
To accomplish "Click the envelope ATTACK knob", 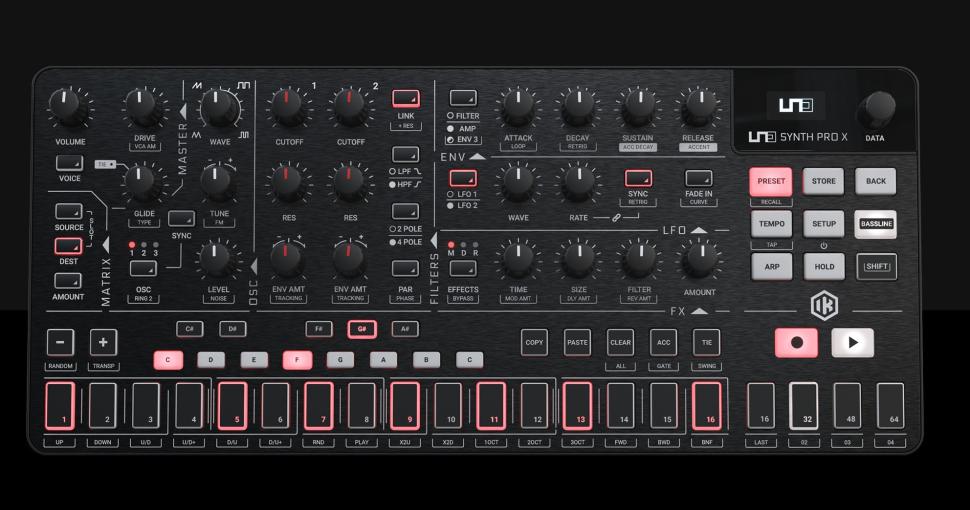I will 518,107.
